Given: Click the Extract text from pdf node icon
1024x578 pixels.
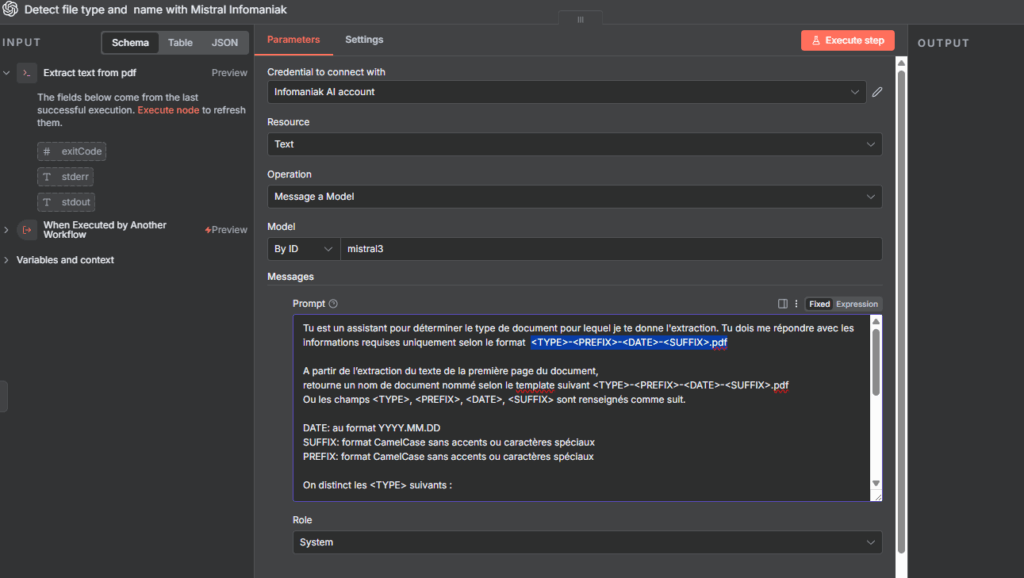Looking at the screenshot, I should click(27, 73).
